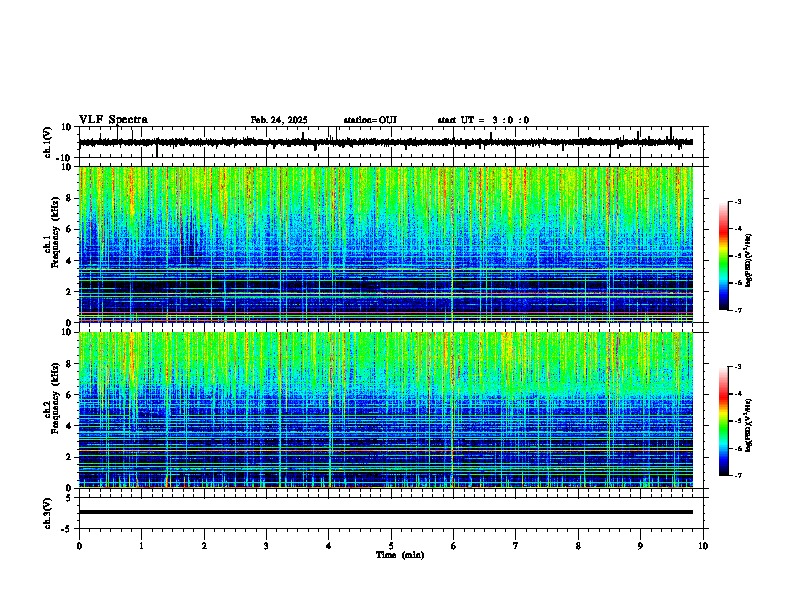This screenshot has height=612, width=792.
Task: Click the ch.2 colorbar log(PSD) unit label
Action: [x=749, y=425]
